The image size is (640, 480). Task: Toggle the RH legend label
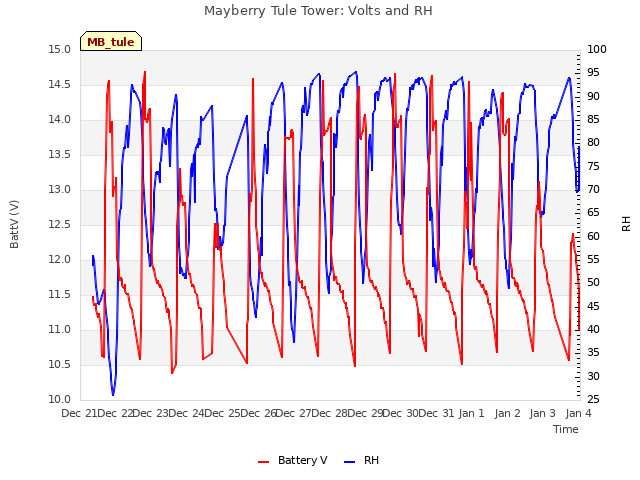click(371, 460)
